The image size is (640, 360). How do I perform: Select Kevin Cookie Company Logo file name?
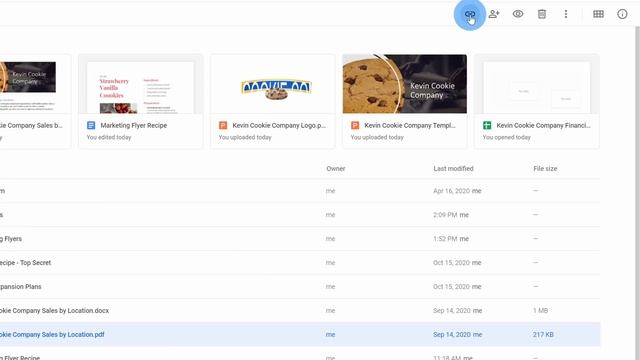coord(279,125)
